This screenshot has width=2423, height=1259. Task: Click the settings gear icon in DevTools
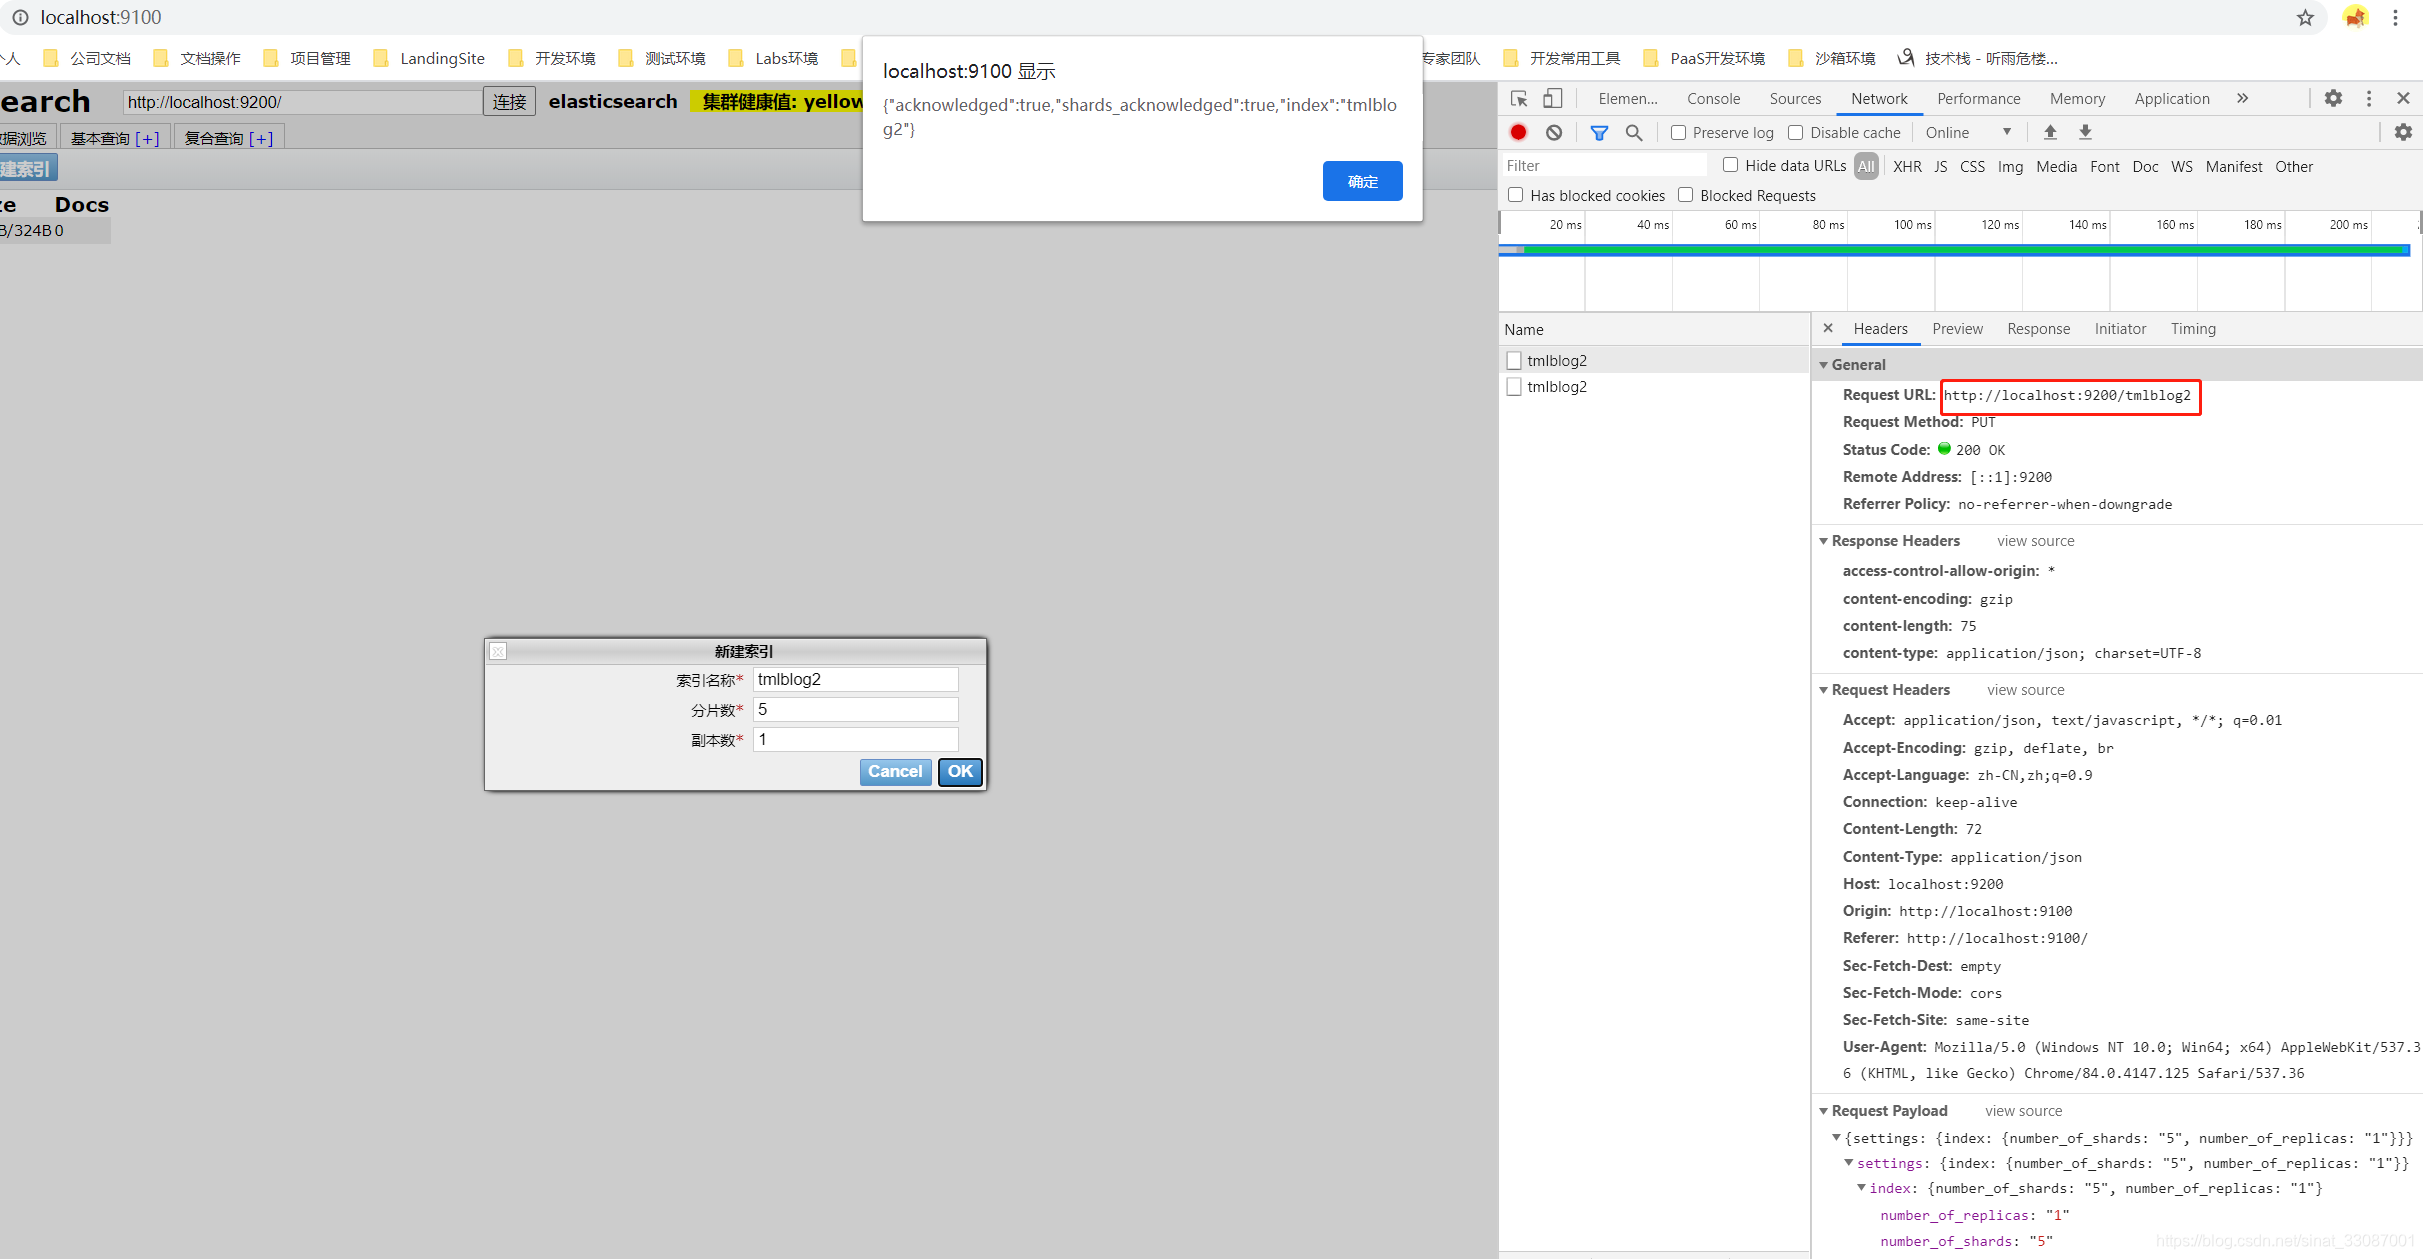click(x=2333, y=99)
